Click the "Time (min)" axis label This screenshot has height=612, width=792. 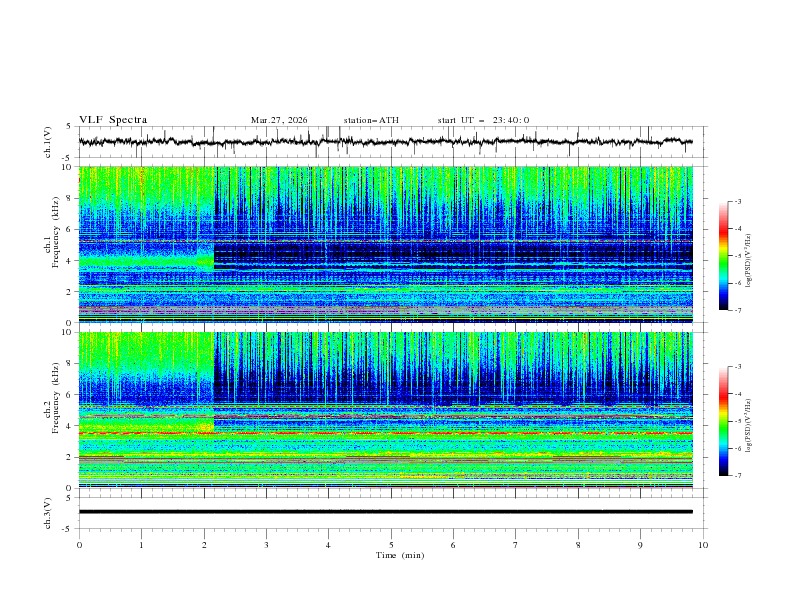click(400, 555)
